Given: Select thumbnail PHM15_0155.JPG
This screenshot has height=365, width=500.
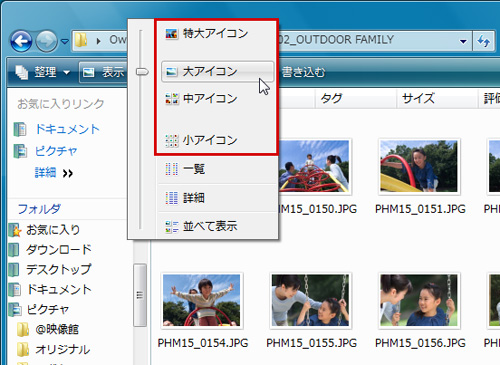Looking at the screenshot, I should pyautogui.click(x=310, y=301).
